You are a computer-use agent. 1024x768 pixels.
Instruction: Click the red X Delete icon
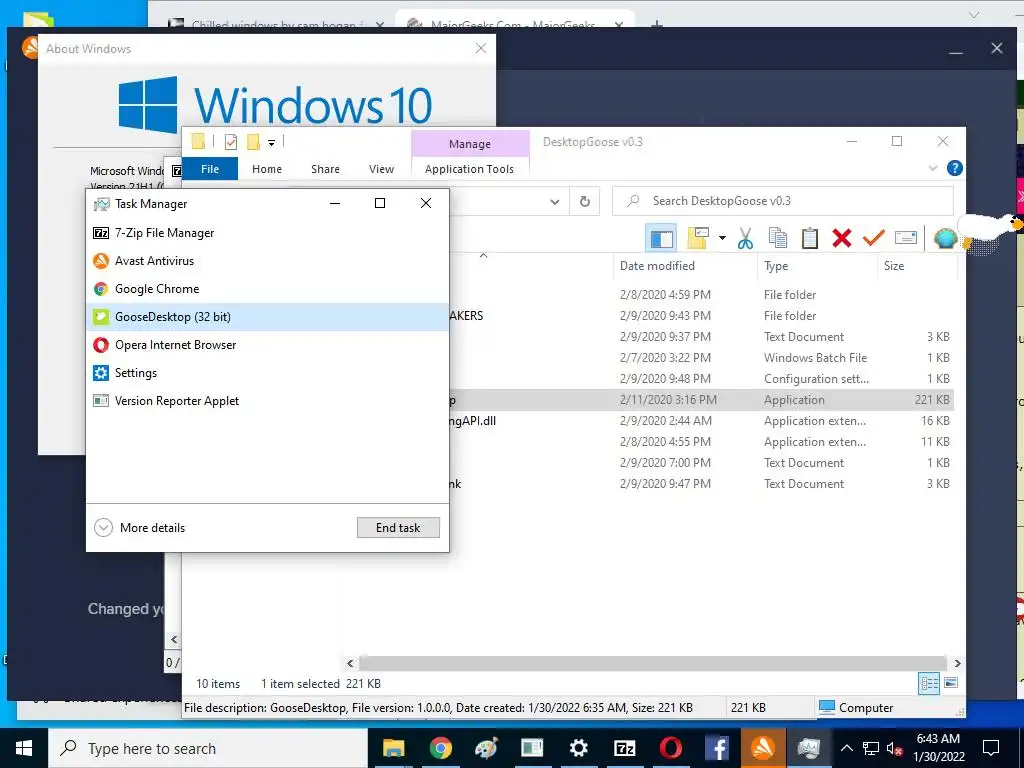842,238
